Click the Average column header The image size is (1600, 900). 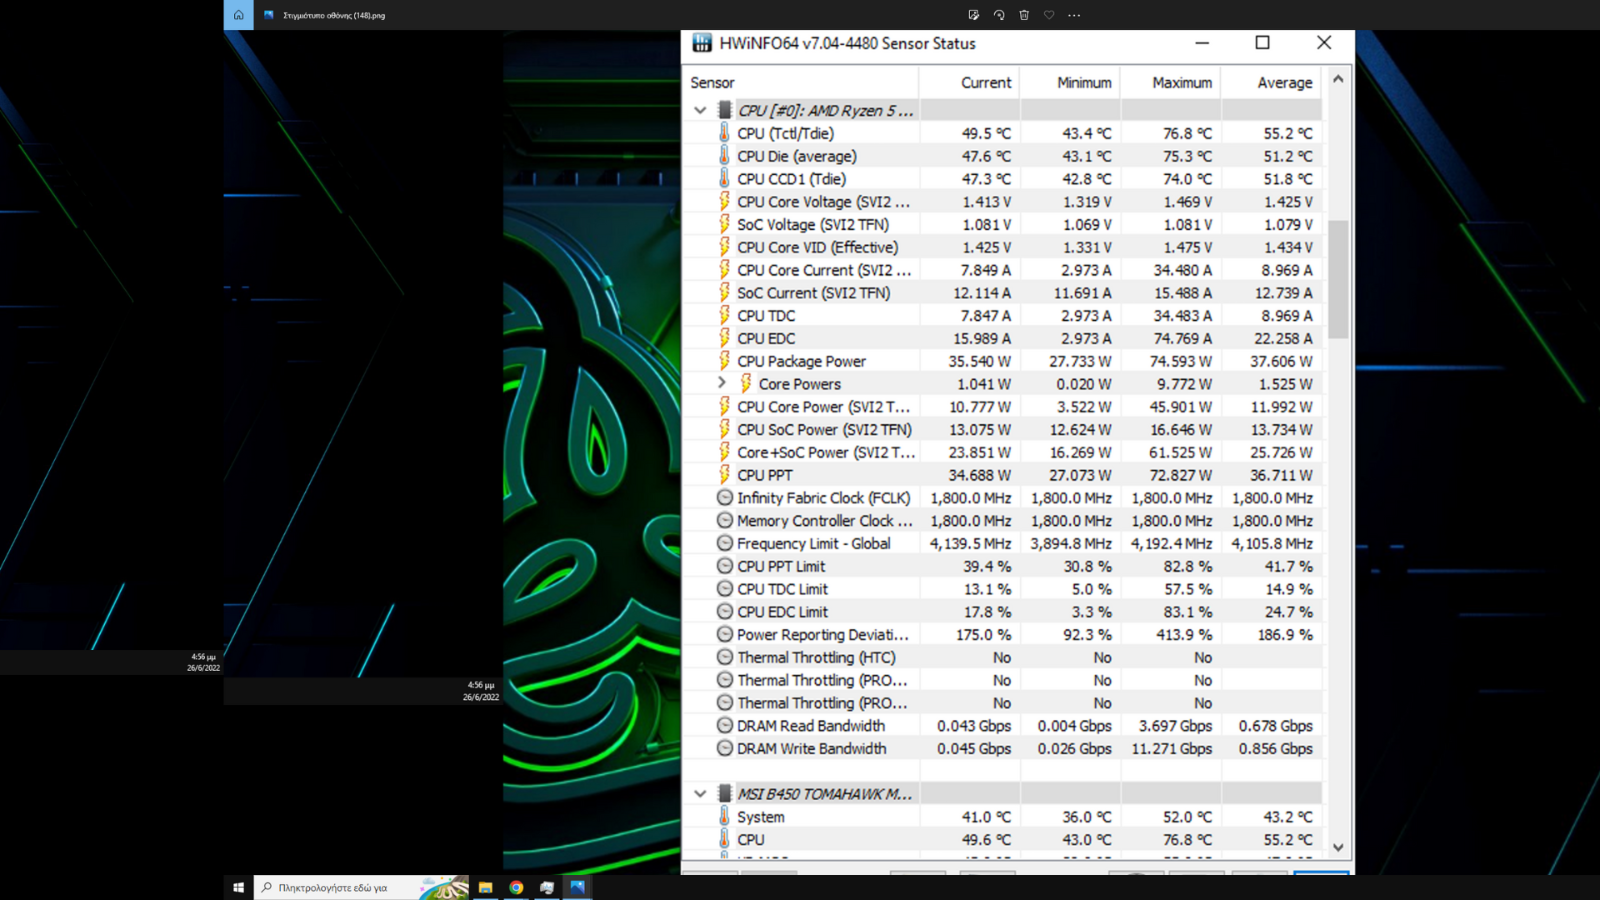[1272, 82]
